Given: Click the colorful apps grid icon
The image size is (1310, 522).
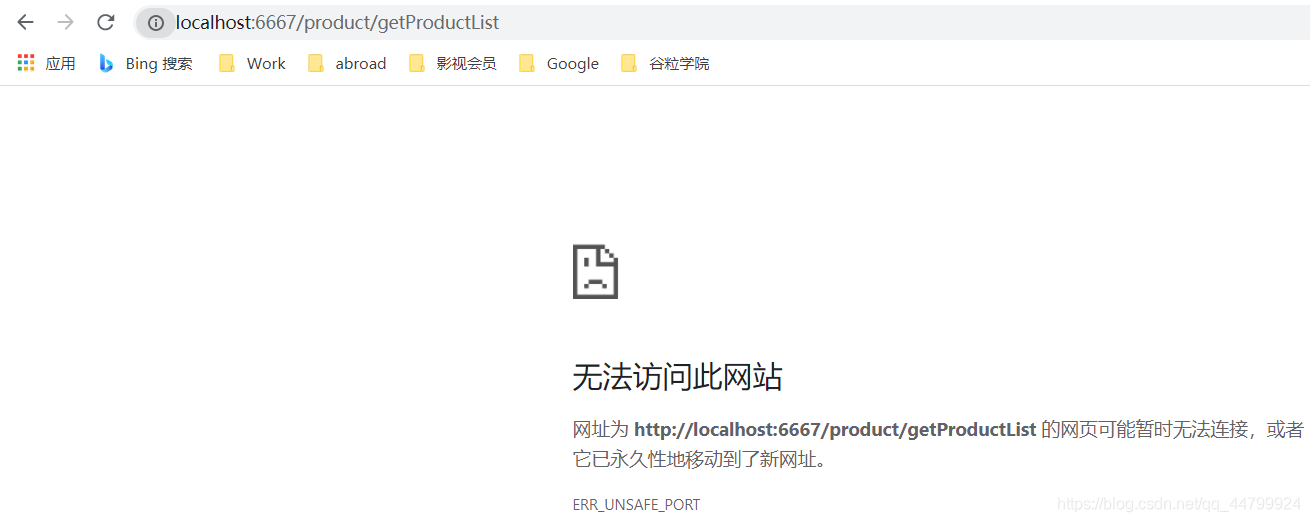Looking at the screenshot, I should pos(26,63).
